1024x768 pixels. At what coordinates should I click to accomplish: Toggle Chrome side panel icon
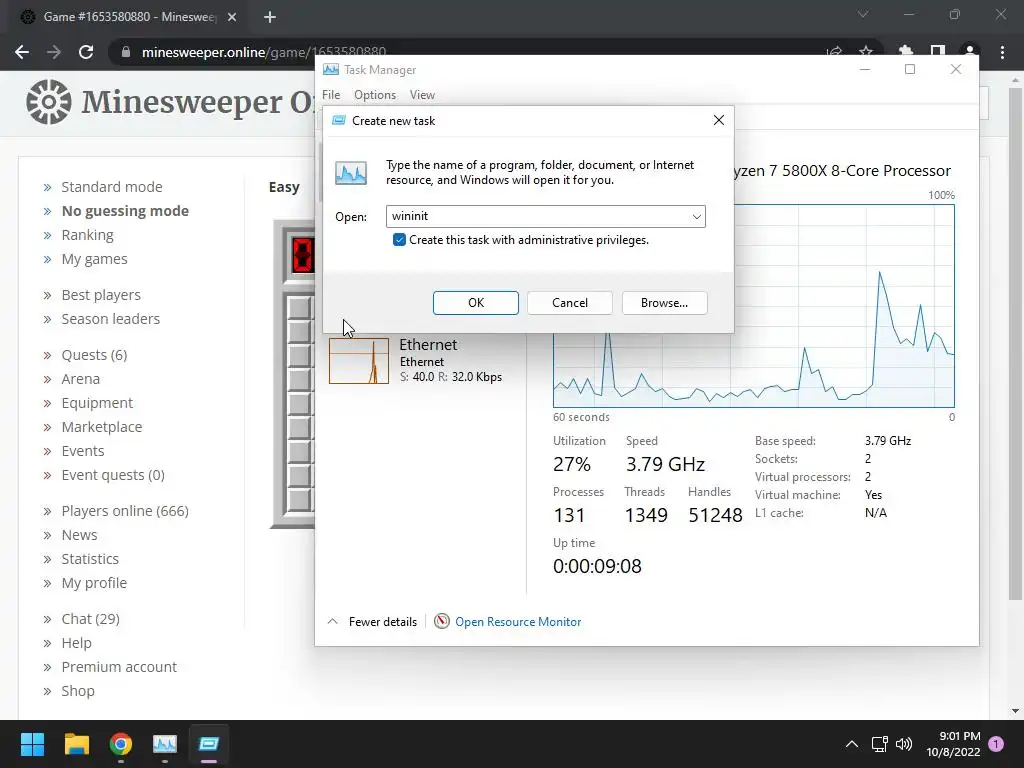938,52
